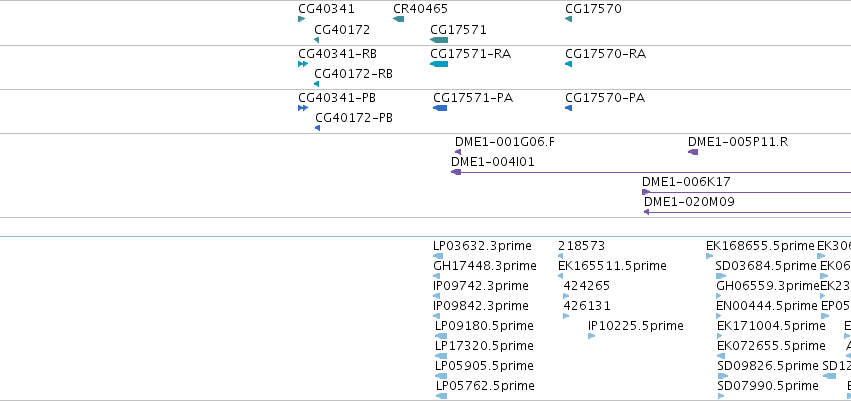Click the EK168655.5prime EST marker
The height and width of the screenshot is (401, 851).
coord(709,256)
